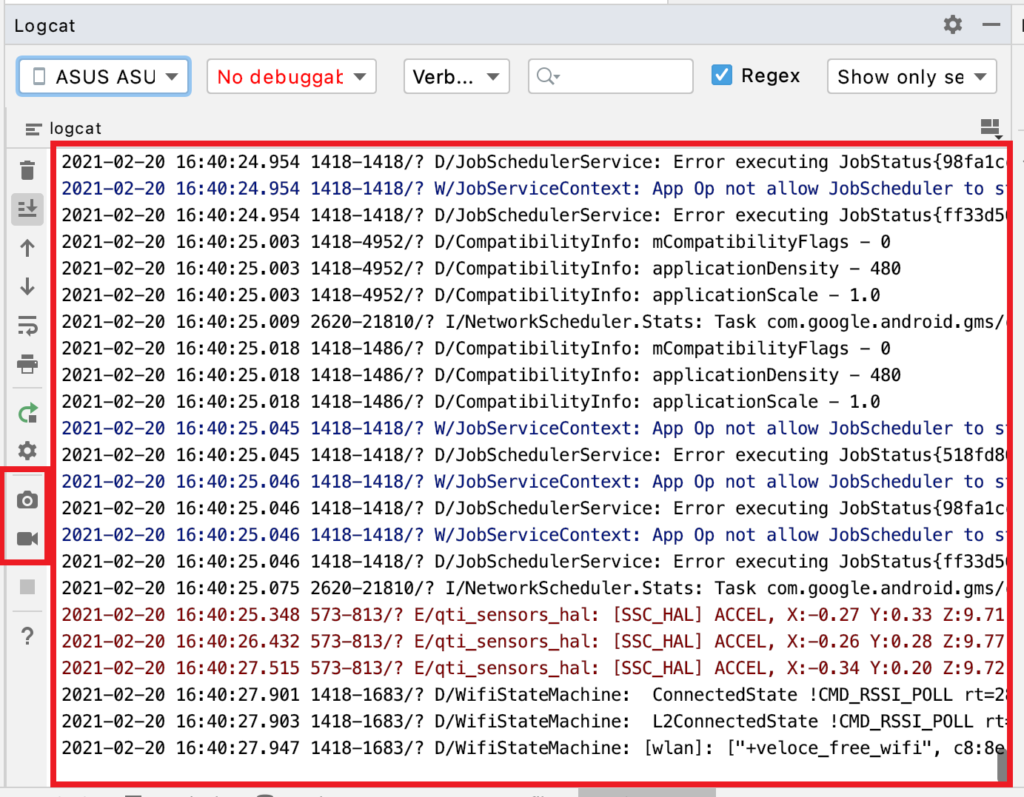Open the No debuggable processes dropdown
1024x797 pixels.
[x=291, y=76]
